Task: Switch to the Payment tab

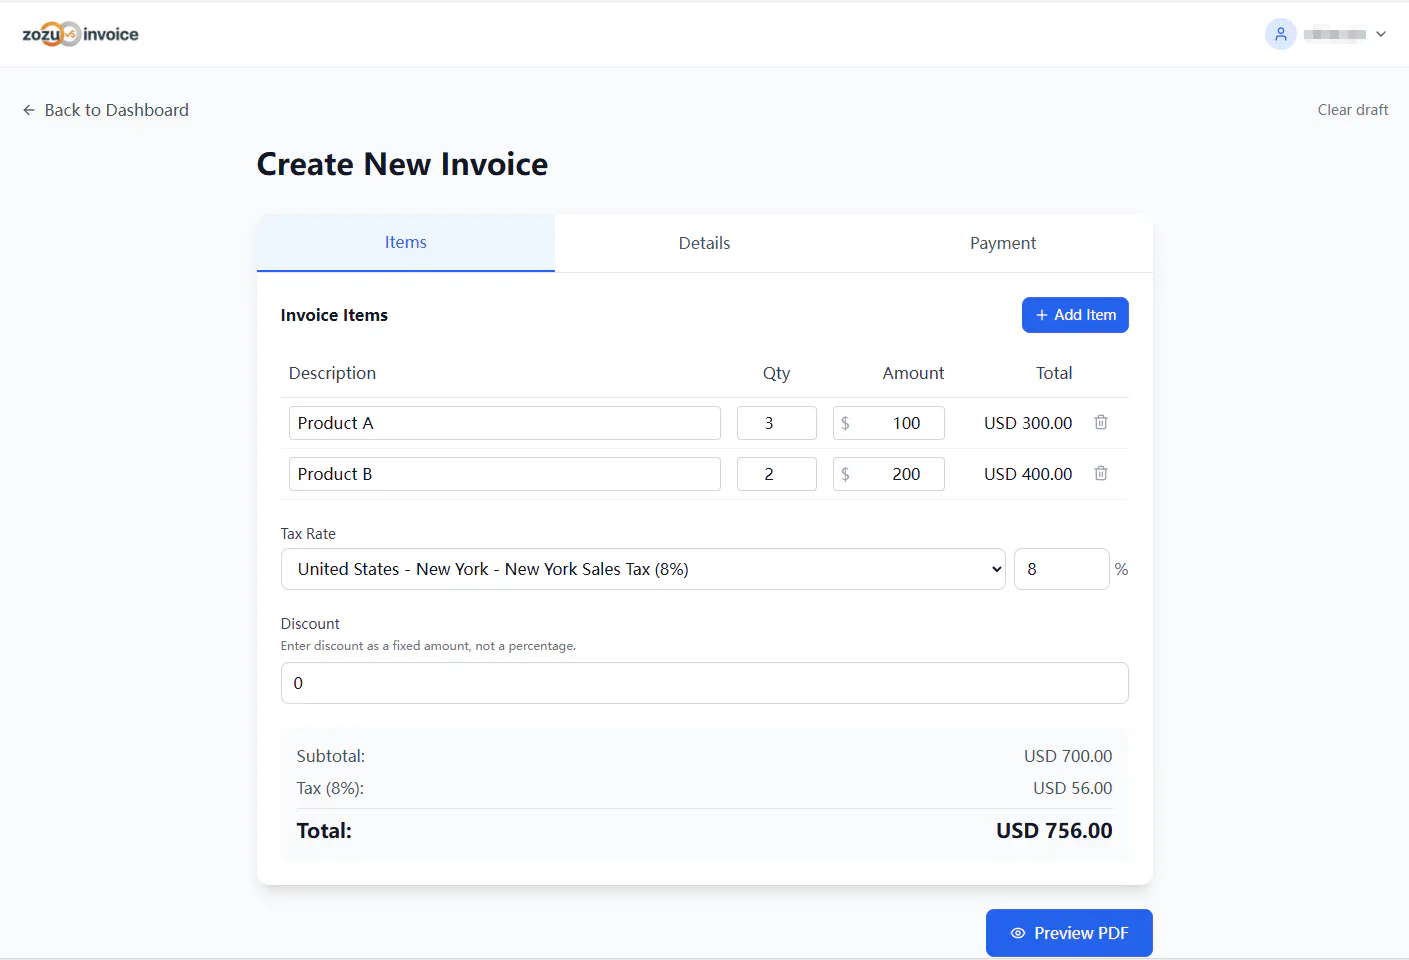Action: coord(1003,243)
